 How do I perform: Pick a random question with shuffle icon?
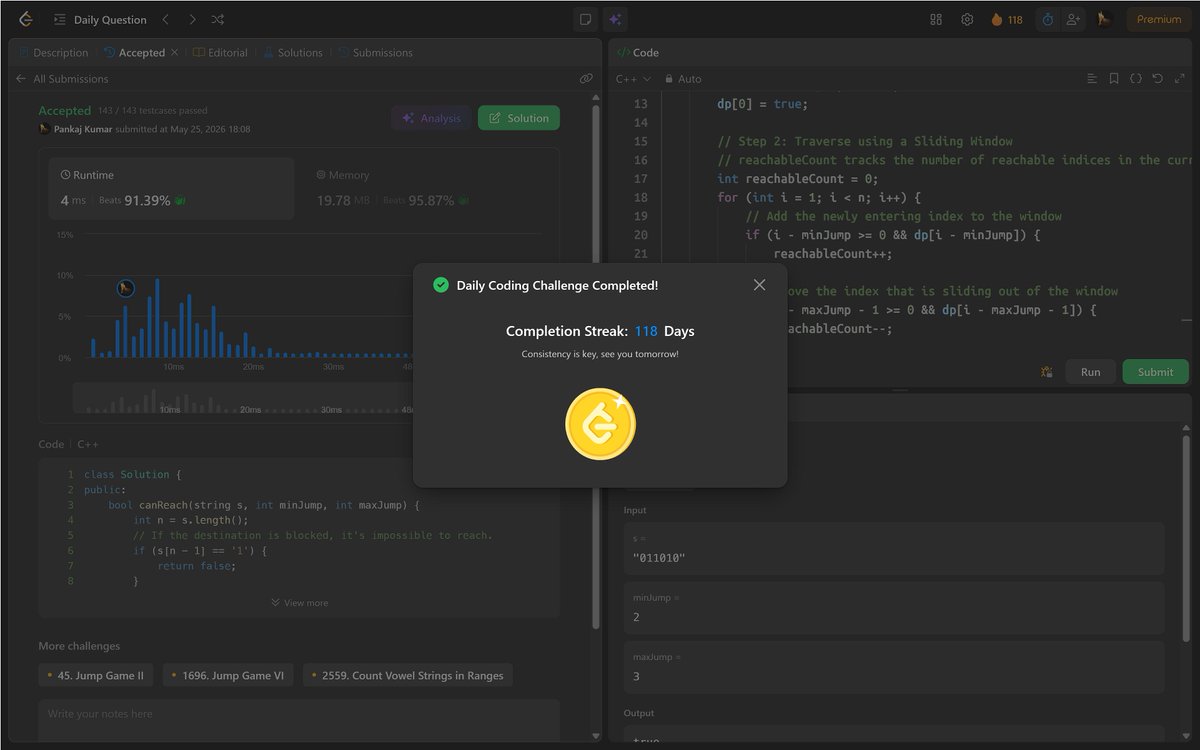tap(218, 19)
